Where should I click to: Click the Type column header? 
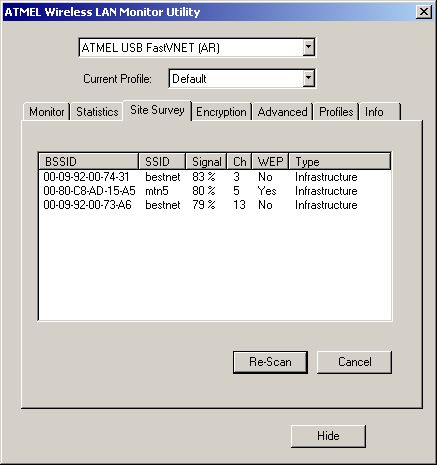(340, 162)
